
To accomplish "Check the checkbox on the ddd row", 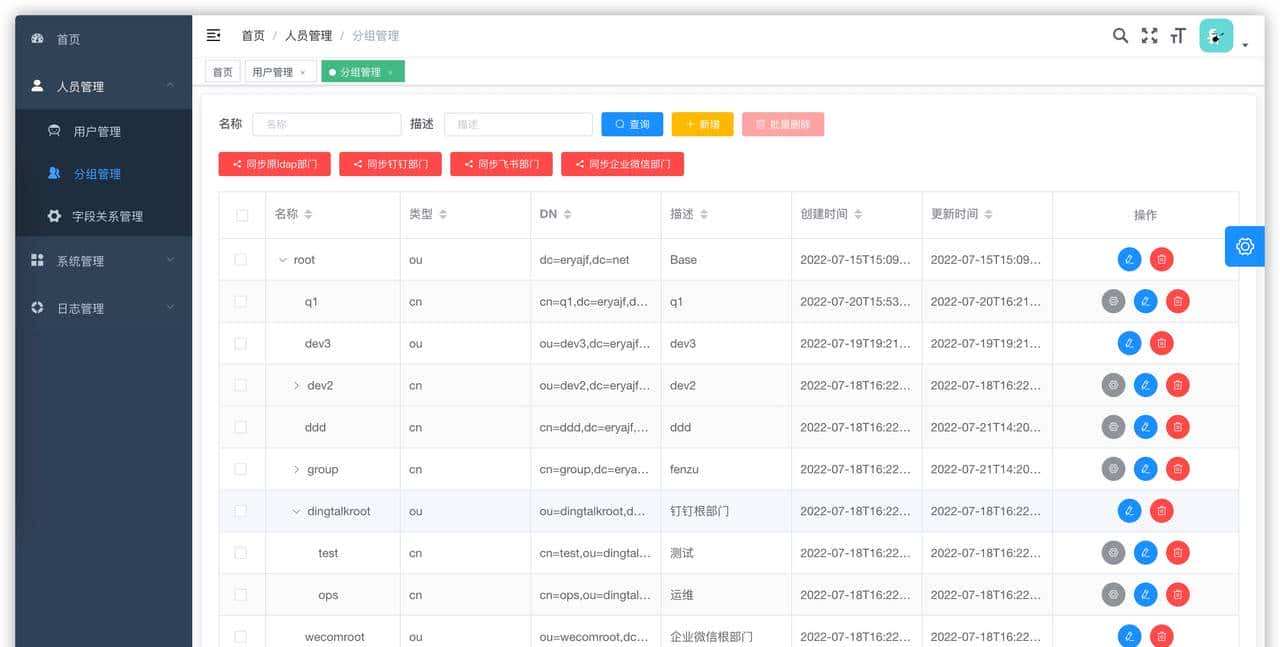I will [x=240, y=426].
